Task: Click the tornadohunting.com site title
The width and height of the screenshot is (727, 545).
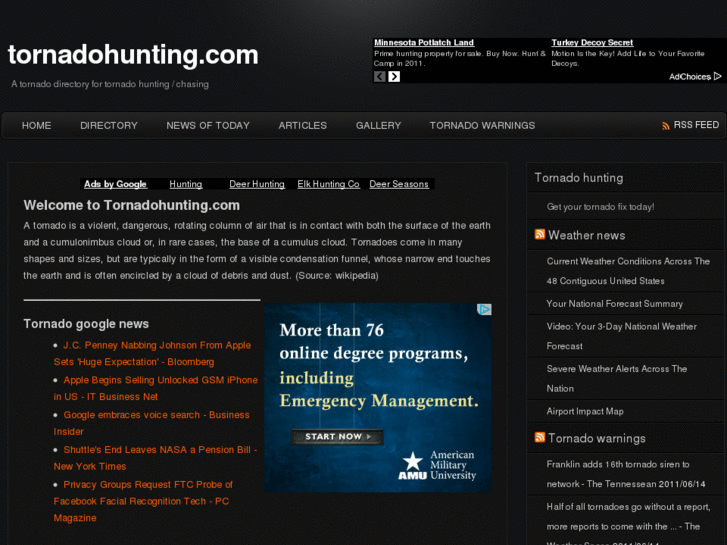Action: tap(133, 55)
